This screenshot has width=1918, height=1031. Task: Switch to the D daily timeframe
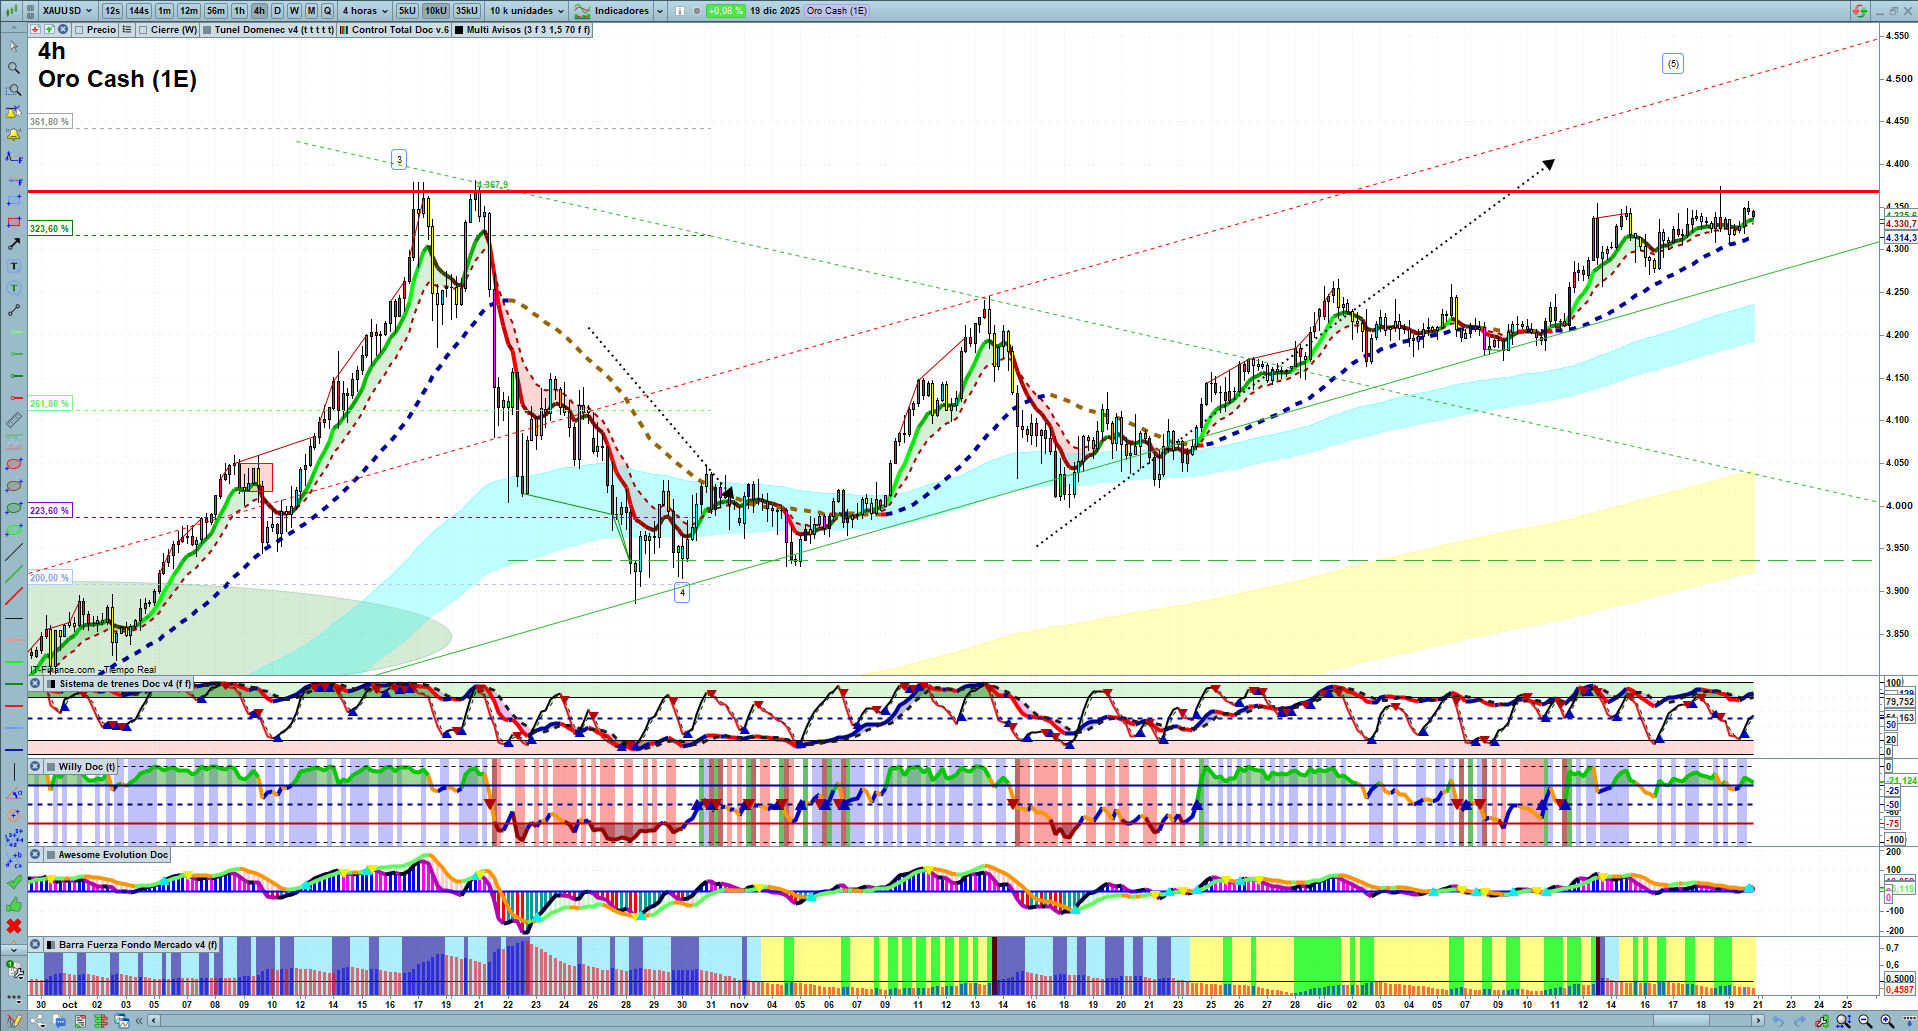coord(277,11)
